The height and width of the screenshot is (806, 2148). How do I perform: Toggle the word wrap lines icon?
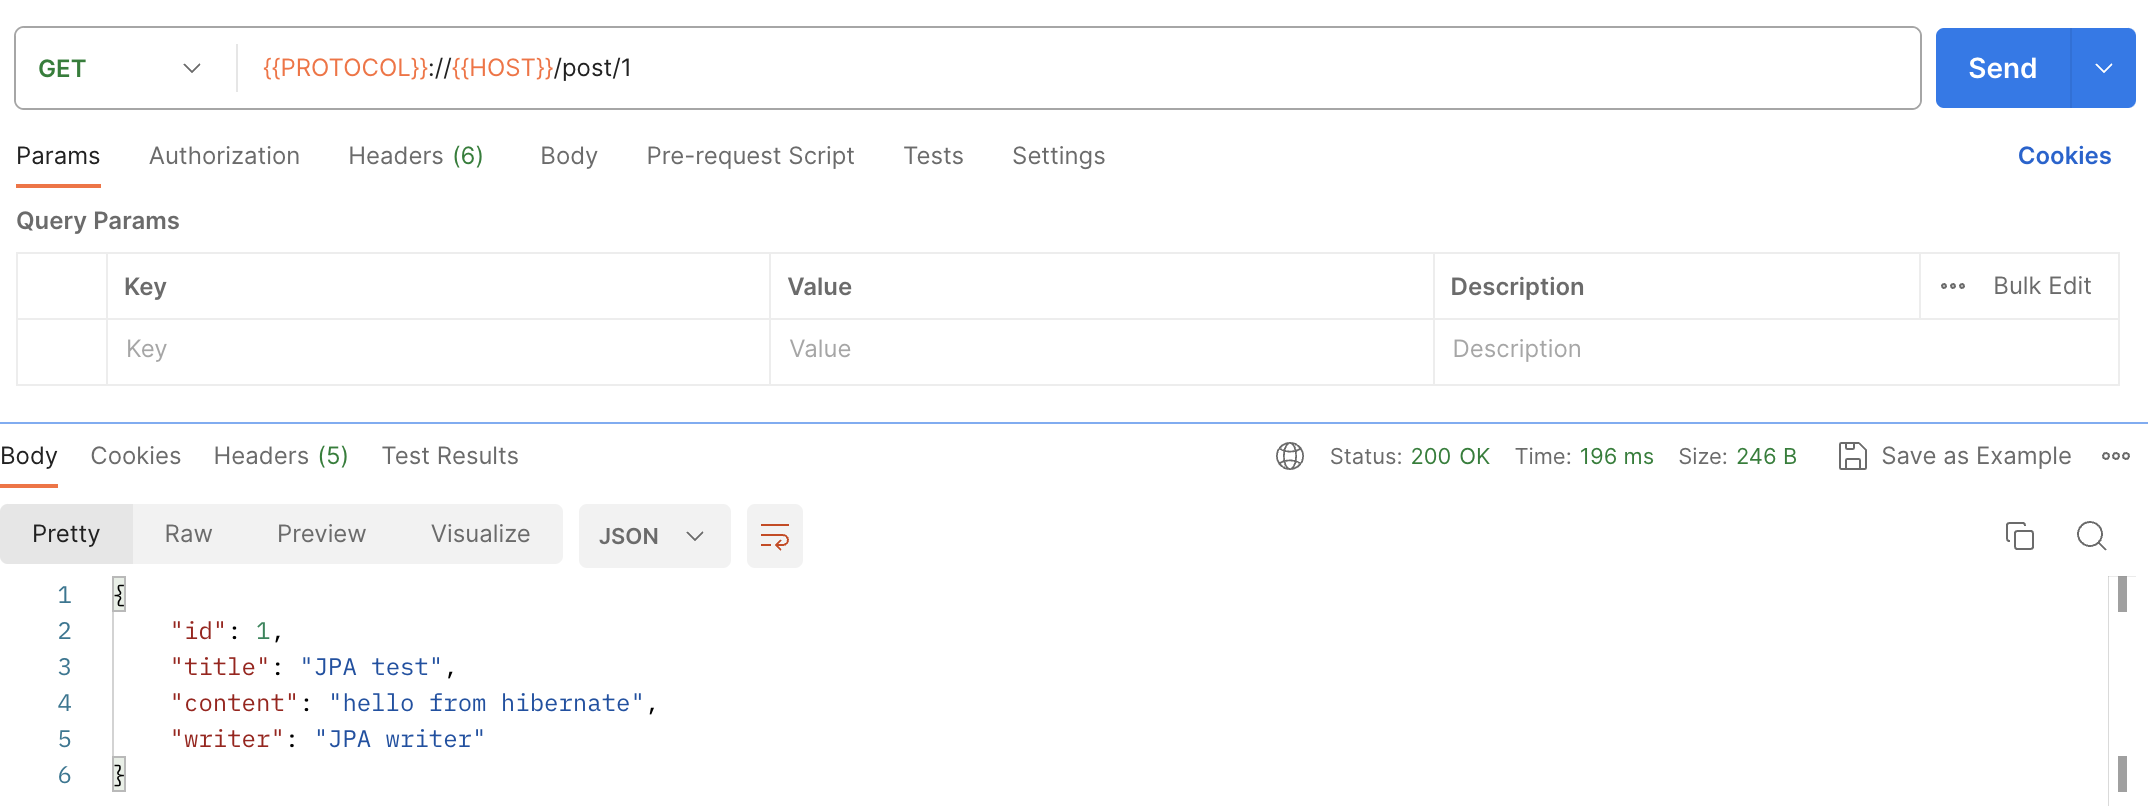point(775,536)
